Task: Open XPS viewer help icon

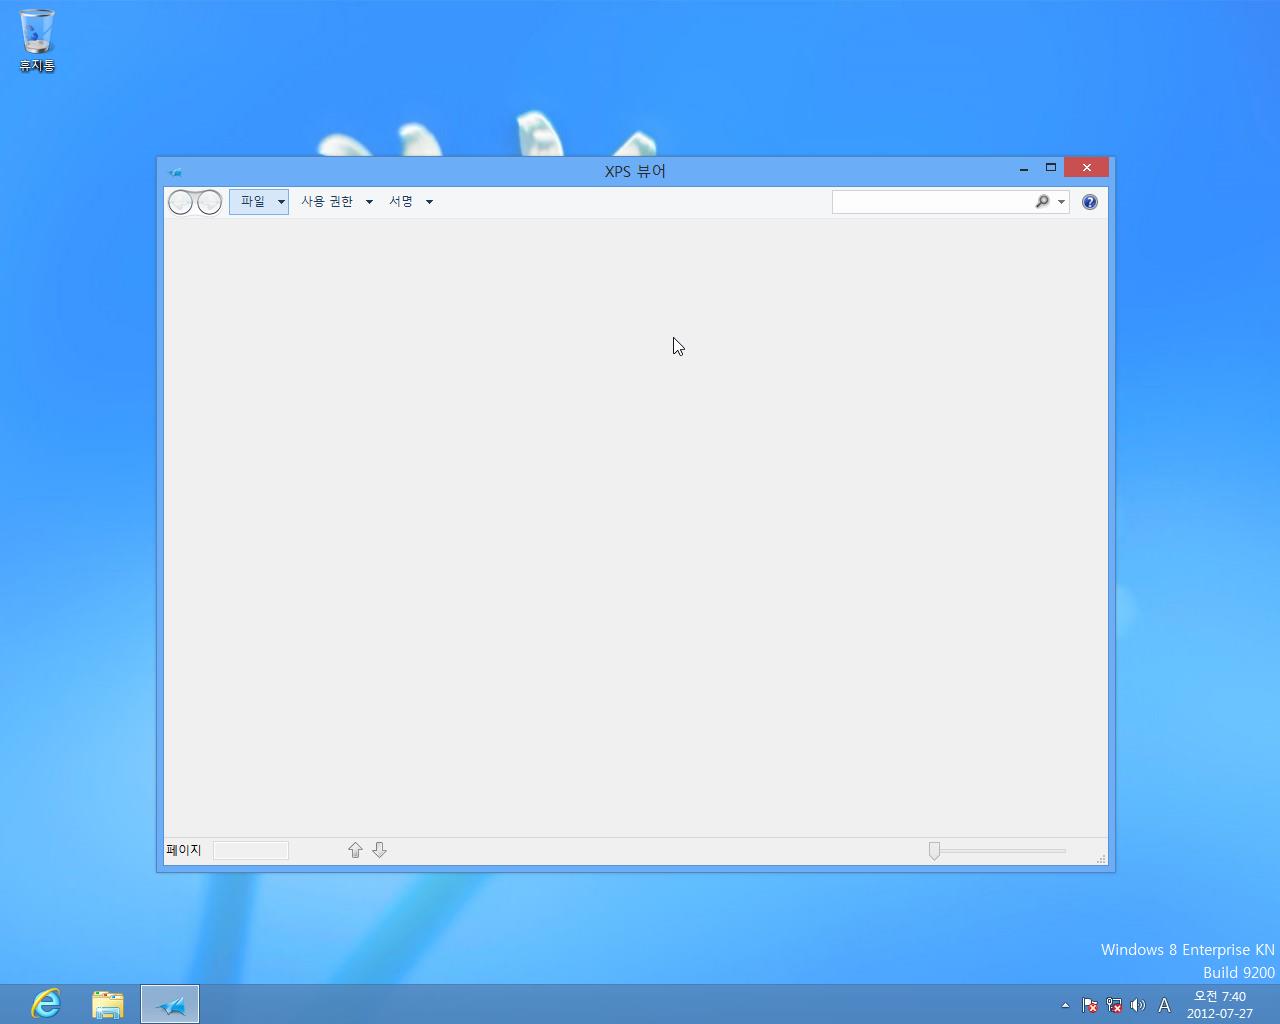Action: click(1090, 202)
